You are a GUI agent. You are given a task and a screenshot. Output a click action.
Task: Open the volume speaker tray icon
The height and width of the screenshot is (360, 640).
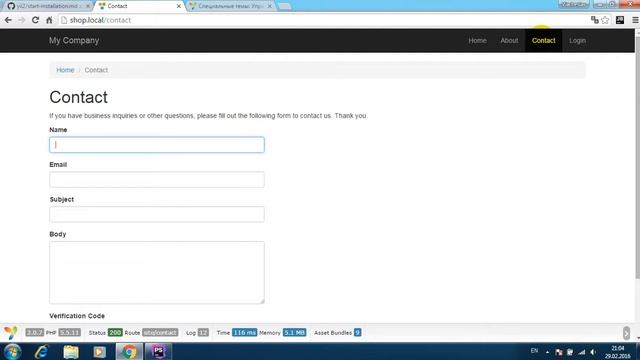tap(593, 352)
